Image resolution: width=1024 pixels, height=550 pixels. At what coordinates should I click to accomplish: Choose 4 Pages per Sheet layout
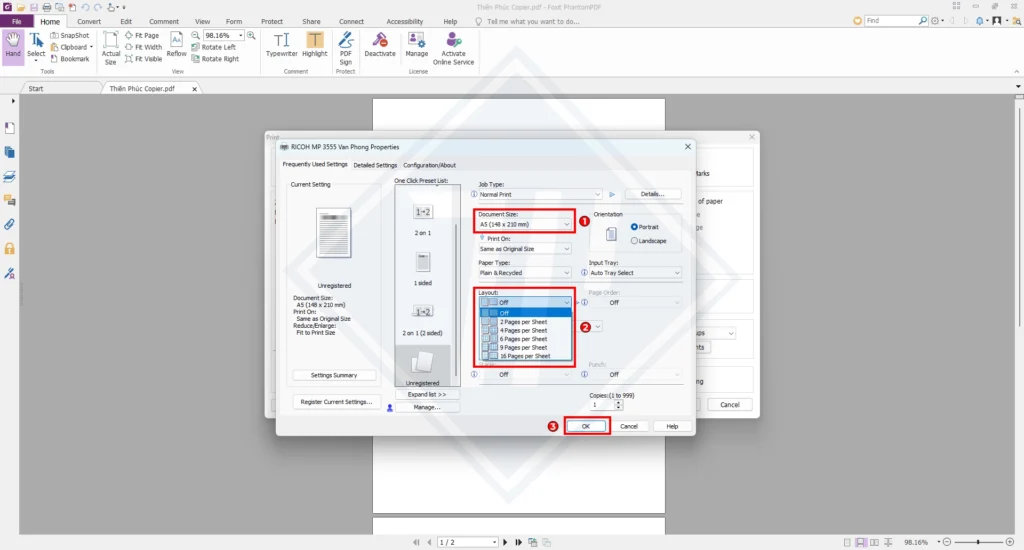coord(526,331)
